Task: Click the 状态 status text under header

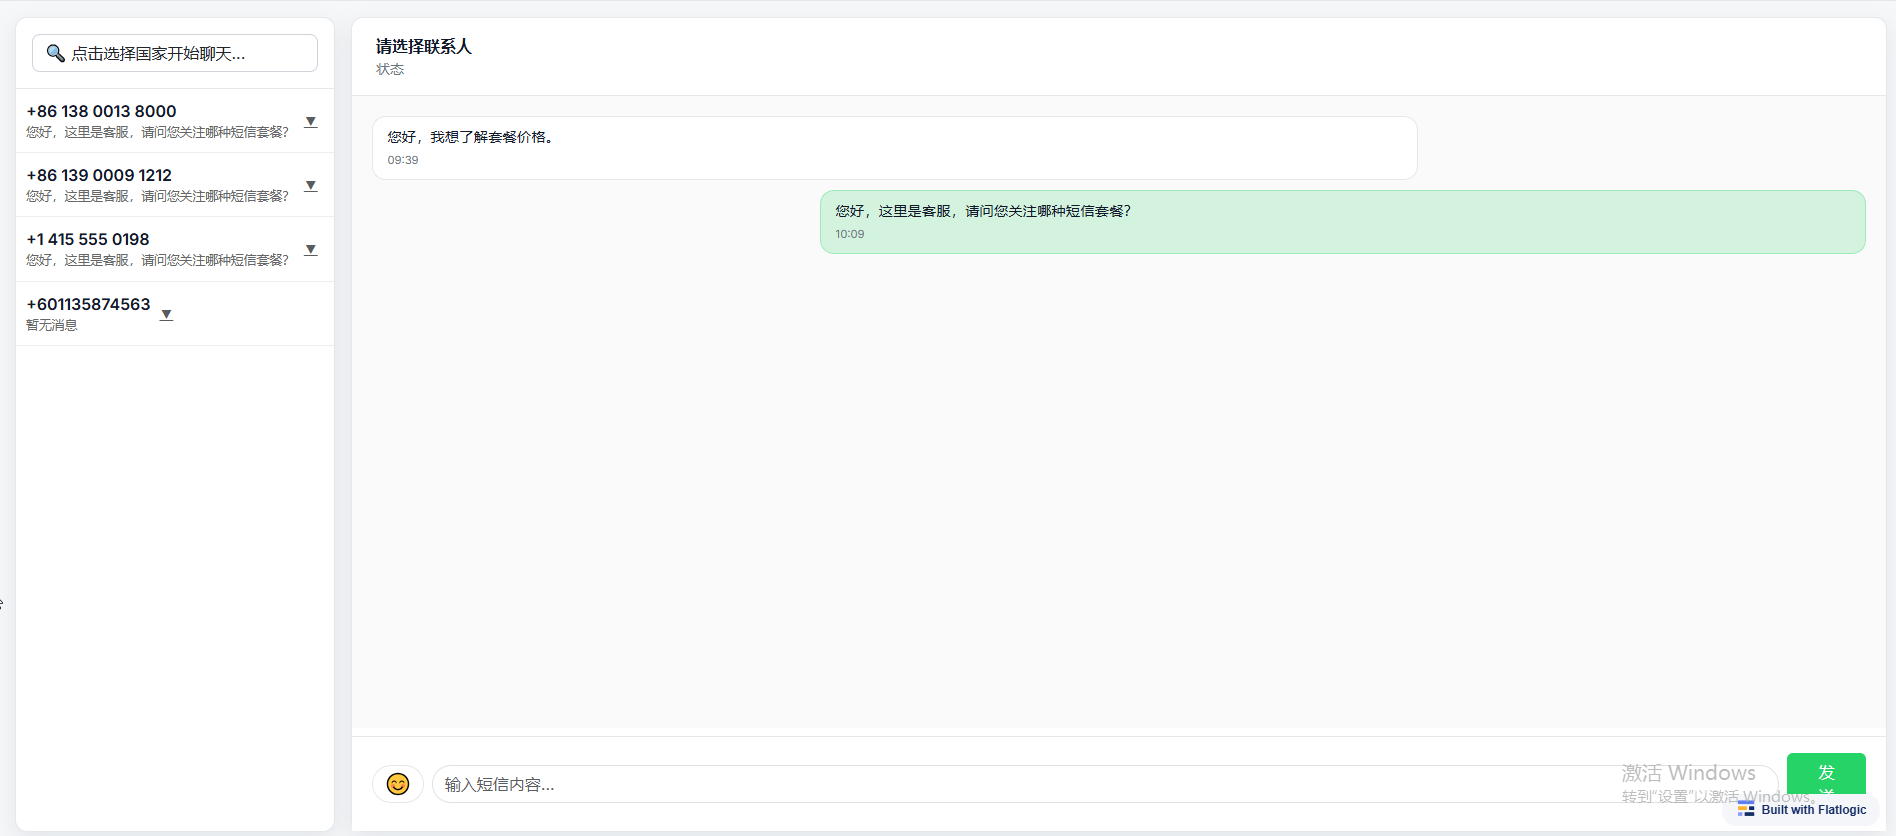Action: [x=390, y=69]
